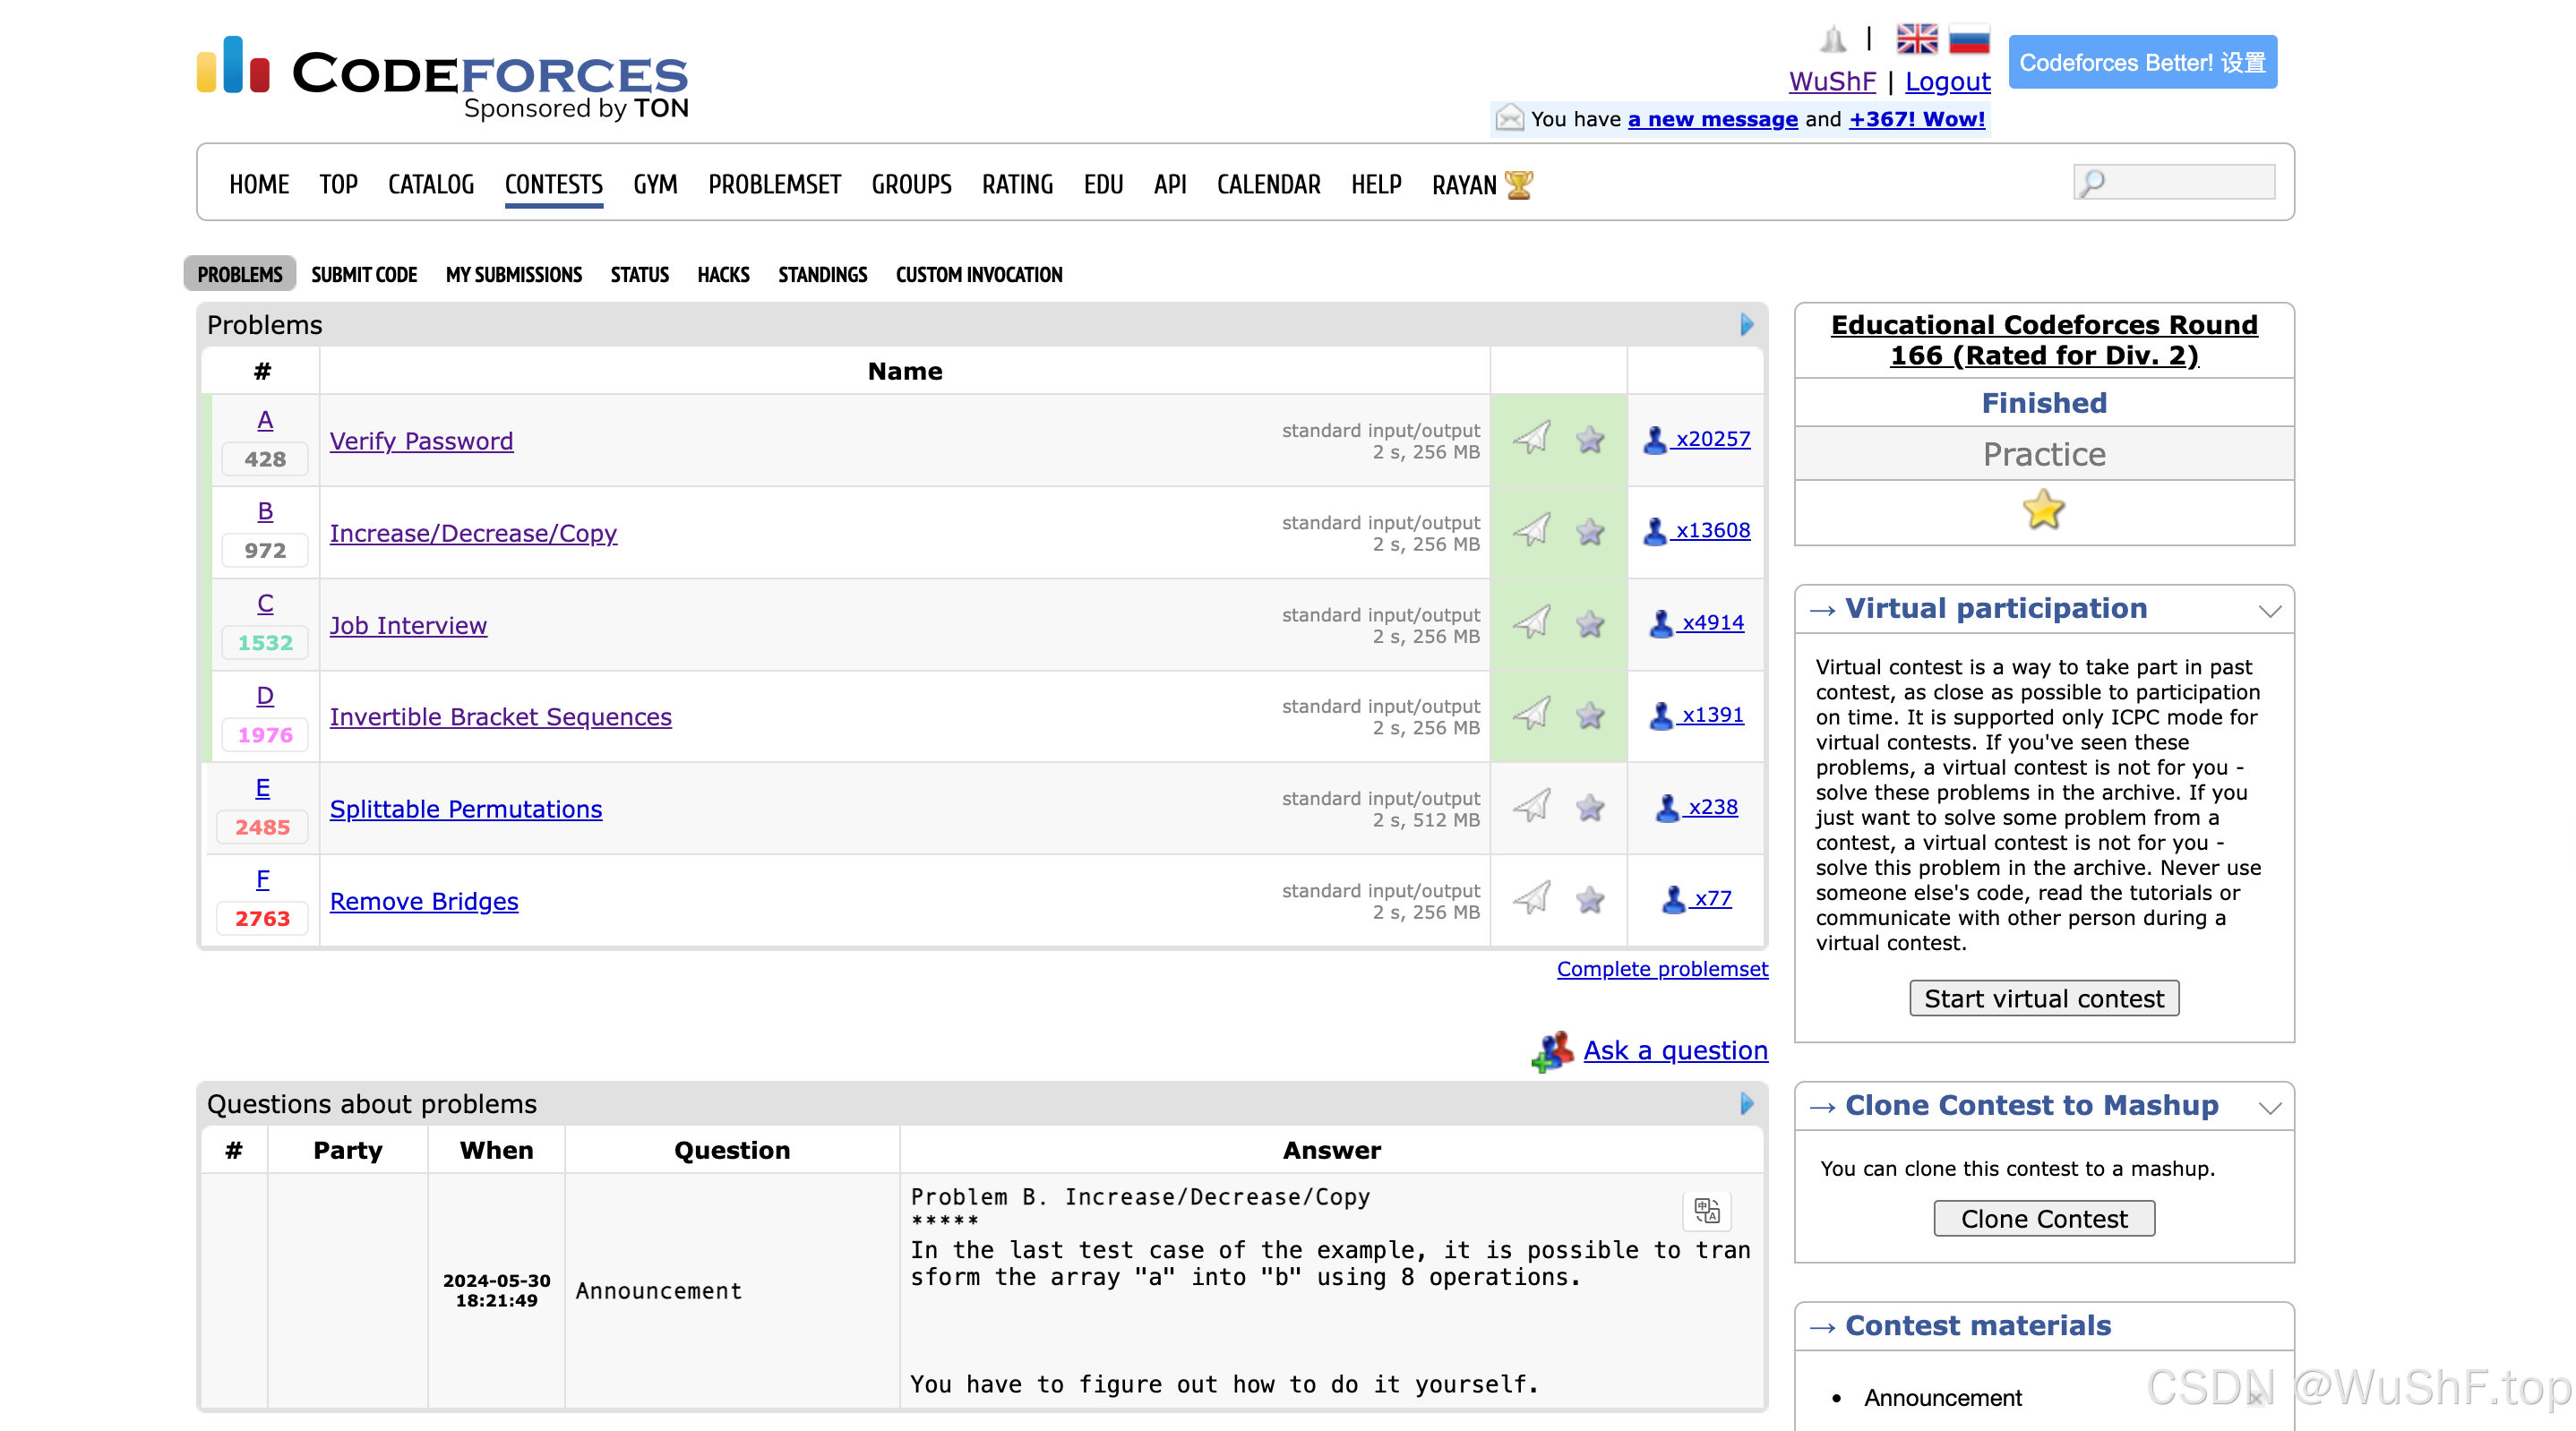Viewport: 2576px width, 1431px height.
Task: Click the Ask a question people icon
Action: point(1552,1051)
